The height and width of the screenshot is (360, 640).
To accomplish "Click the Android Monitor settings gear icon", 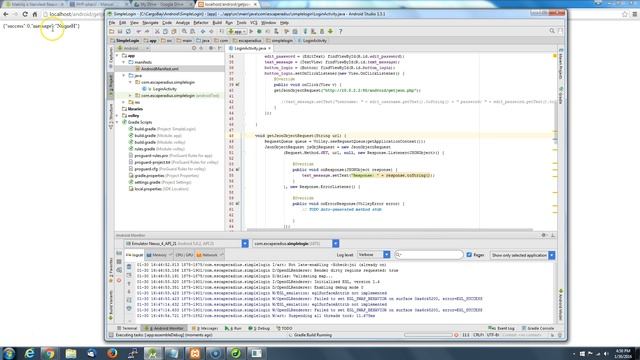I will tap(544, 236).
